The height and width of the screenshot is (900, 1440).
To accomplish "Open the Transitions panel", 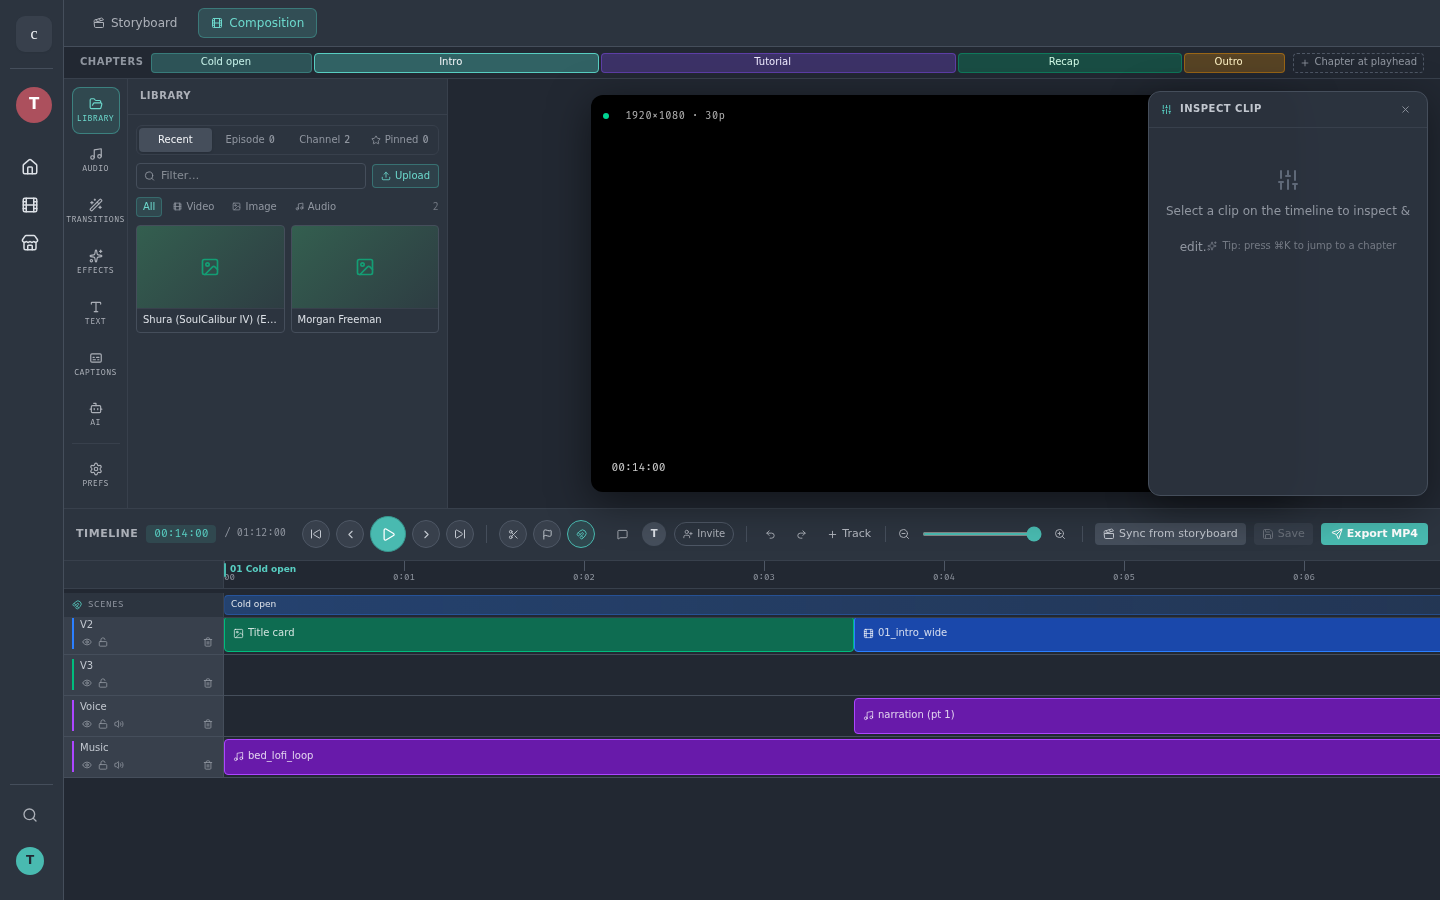I will [96, 211].
